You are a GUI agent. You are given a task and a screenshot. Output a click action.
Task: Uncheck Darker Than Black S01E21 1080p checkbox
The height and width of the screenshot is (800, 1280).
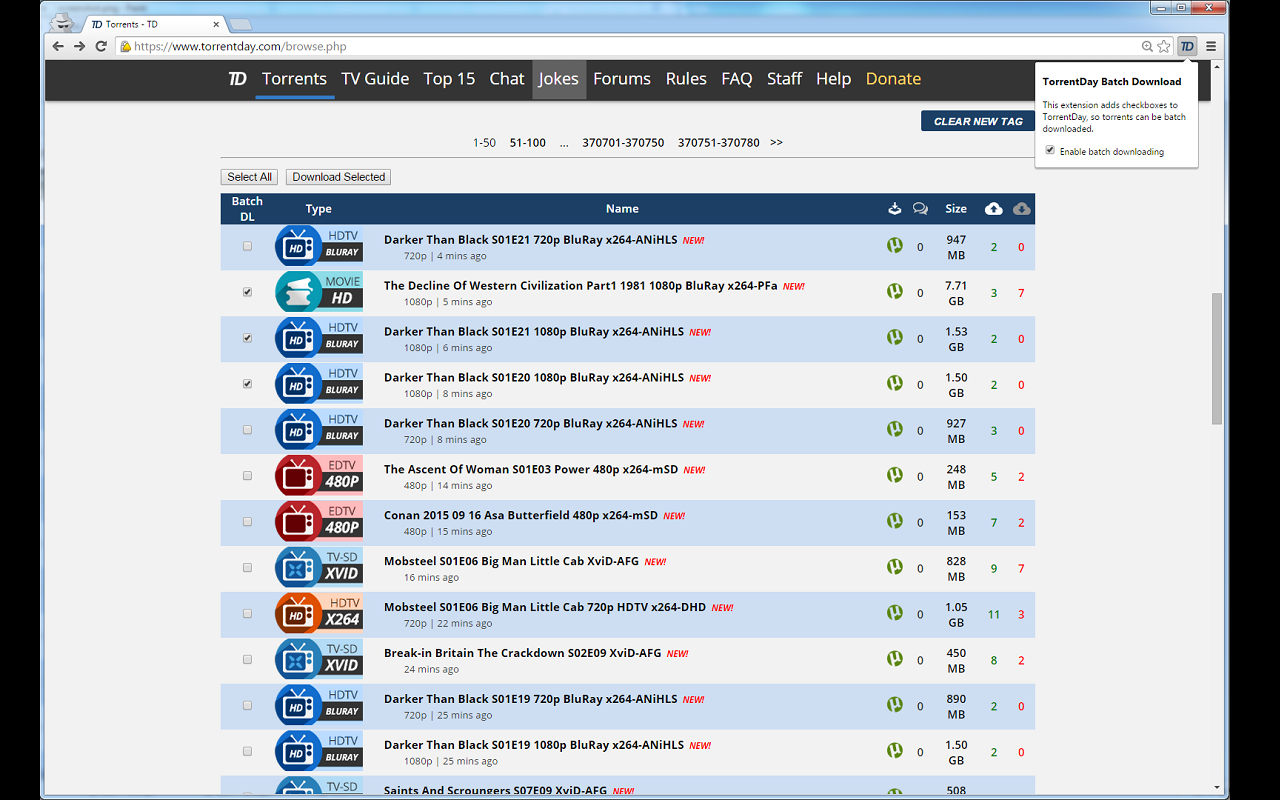(247, 338)
